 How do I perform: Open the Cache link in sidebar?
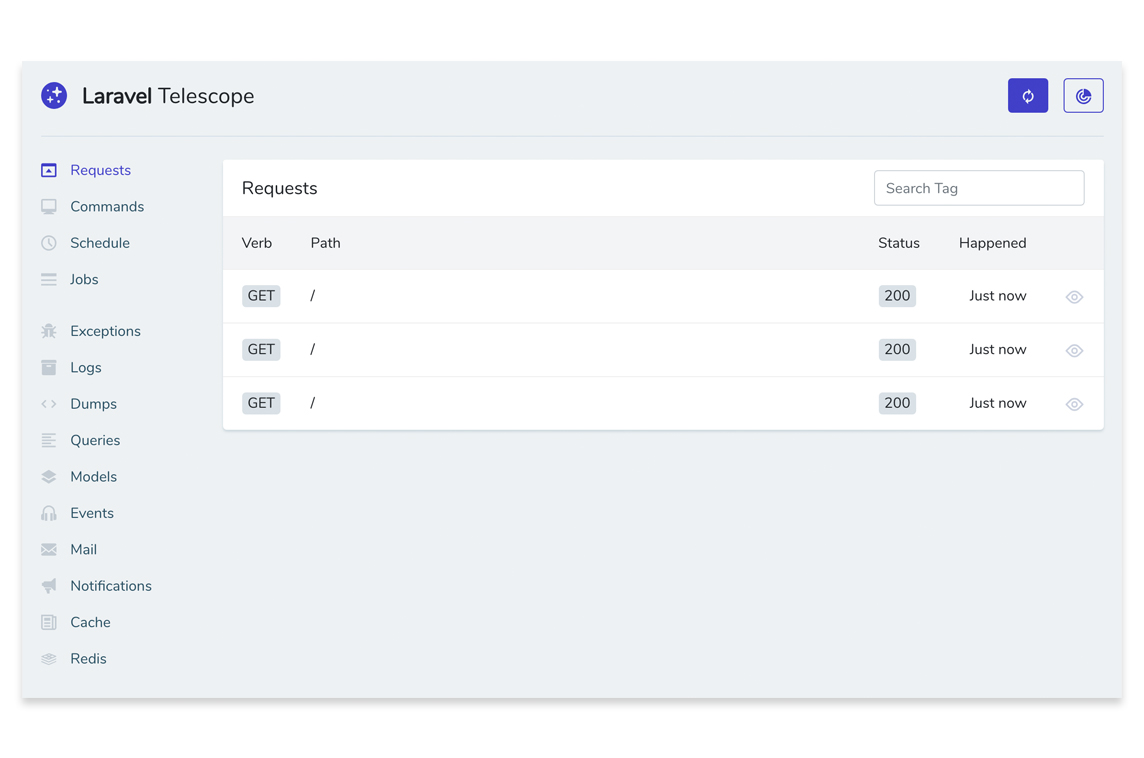tap(90, 622)
